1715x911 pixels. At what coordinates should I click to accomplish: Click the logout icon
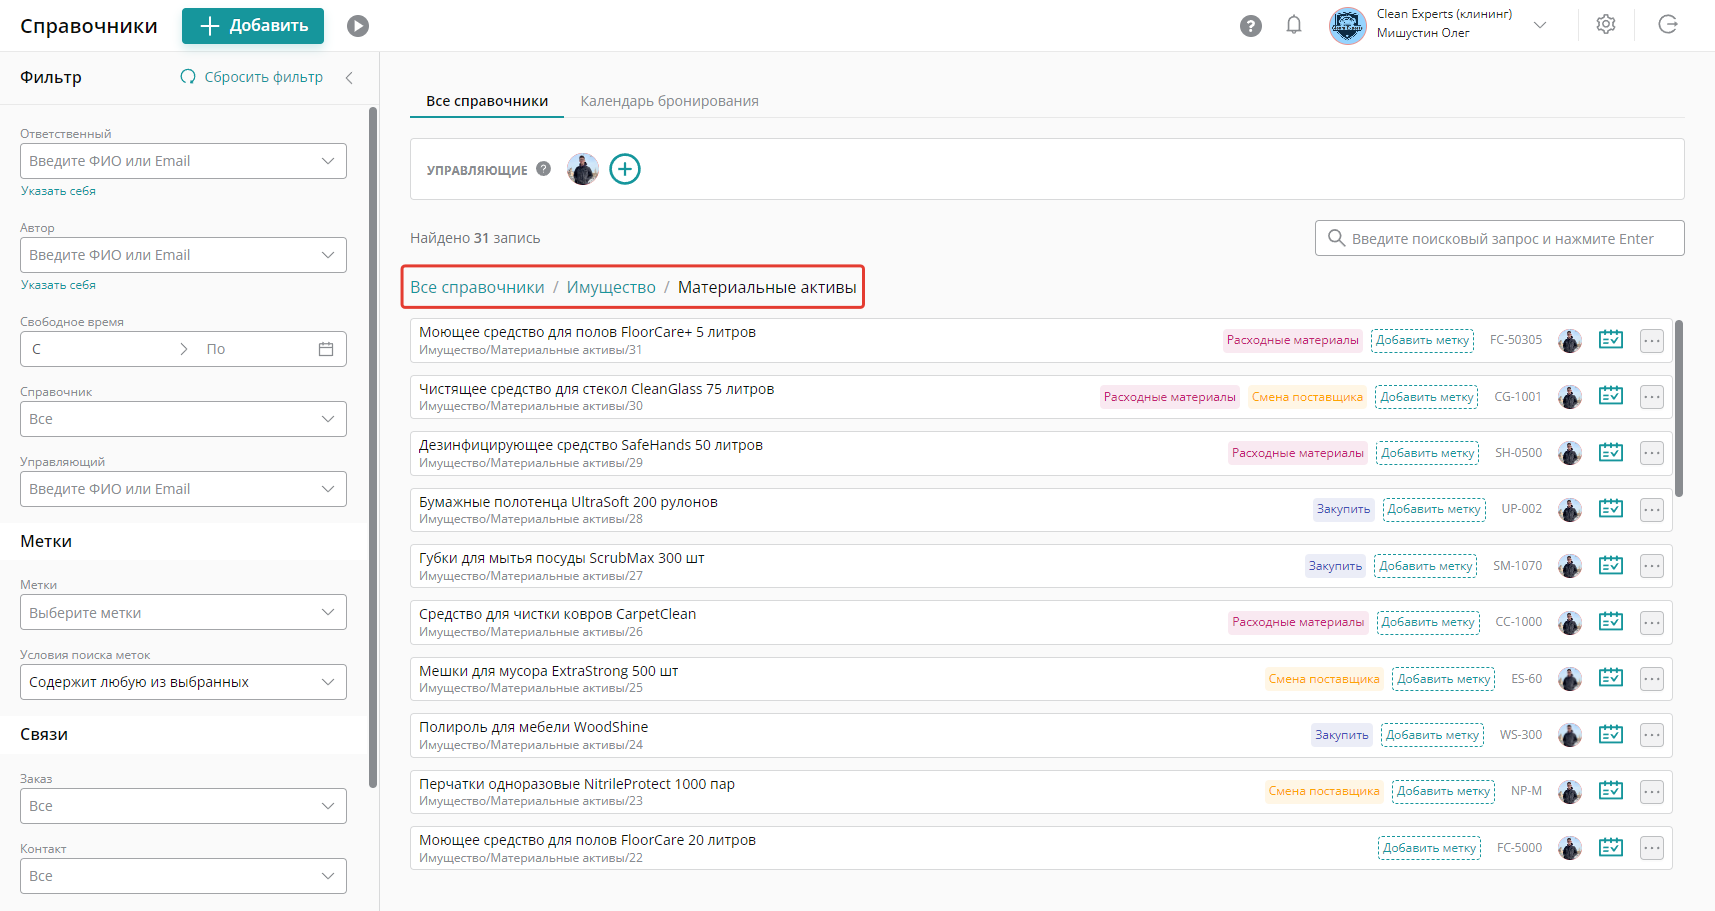click(1668, 25)
